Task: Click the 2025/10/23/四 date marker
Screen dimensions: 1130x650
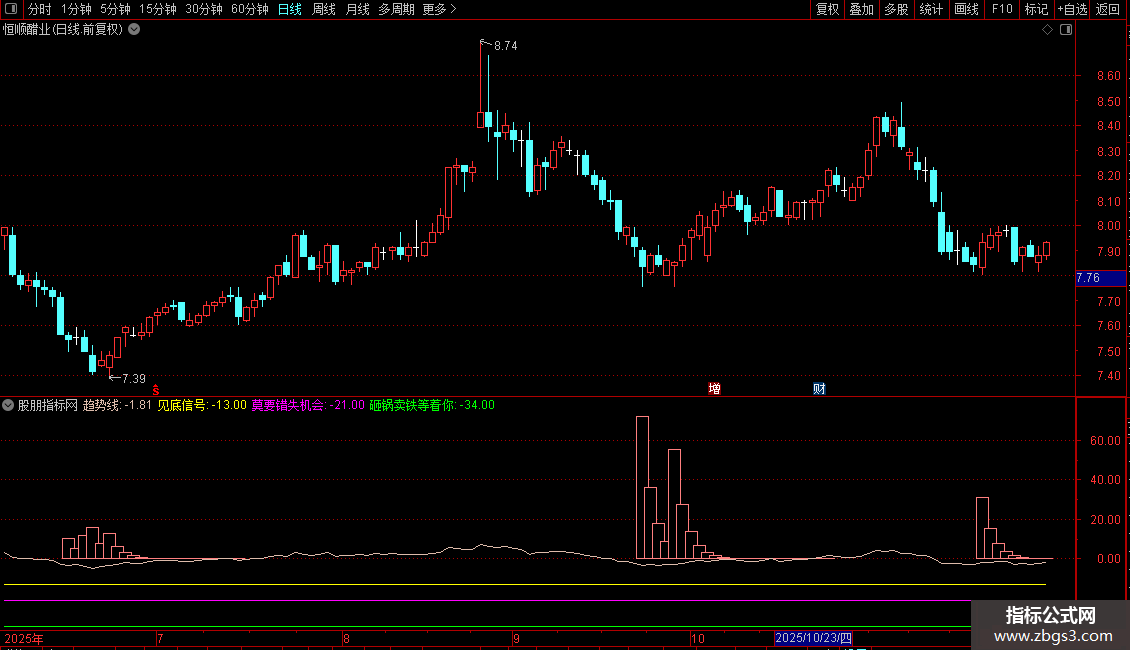Action: pos(813,638)
